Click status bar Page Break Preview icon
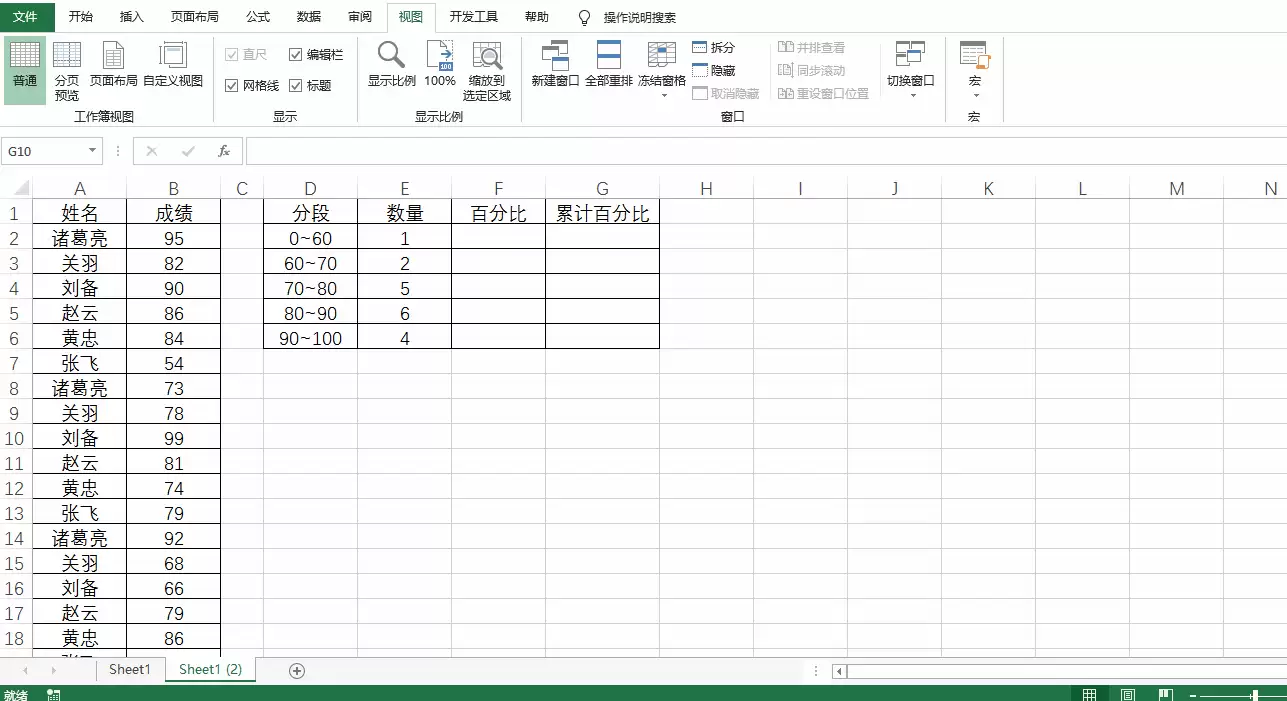 point(1165,694)
